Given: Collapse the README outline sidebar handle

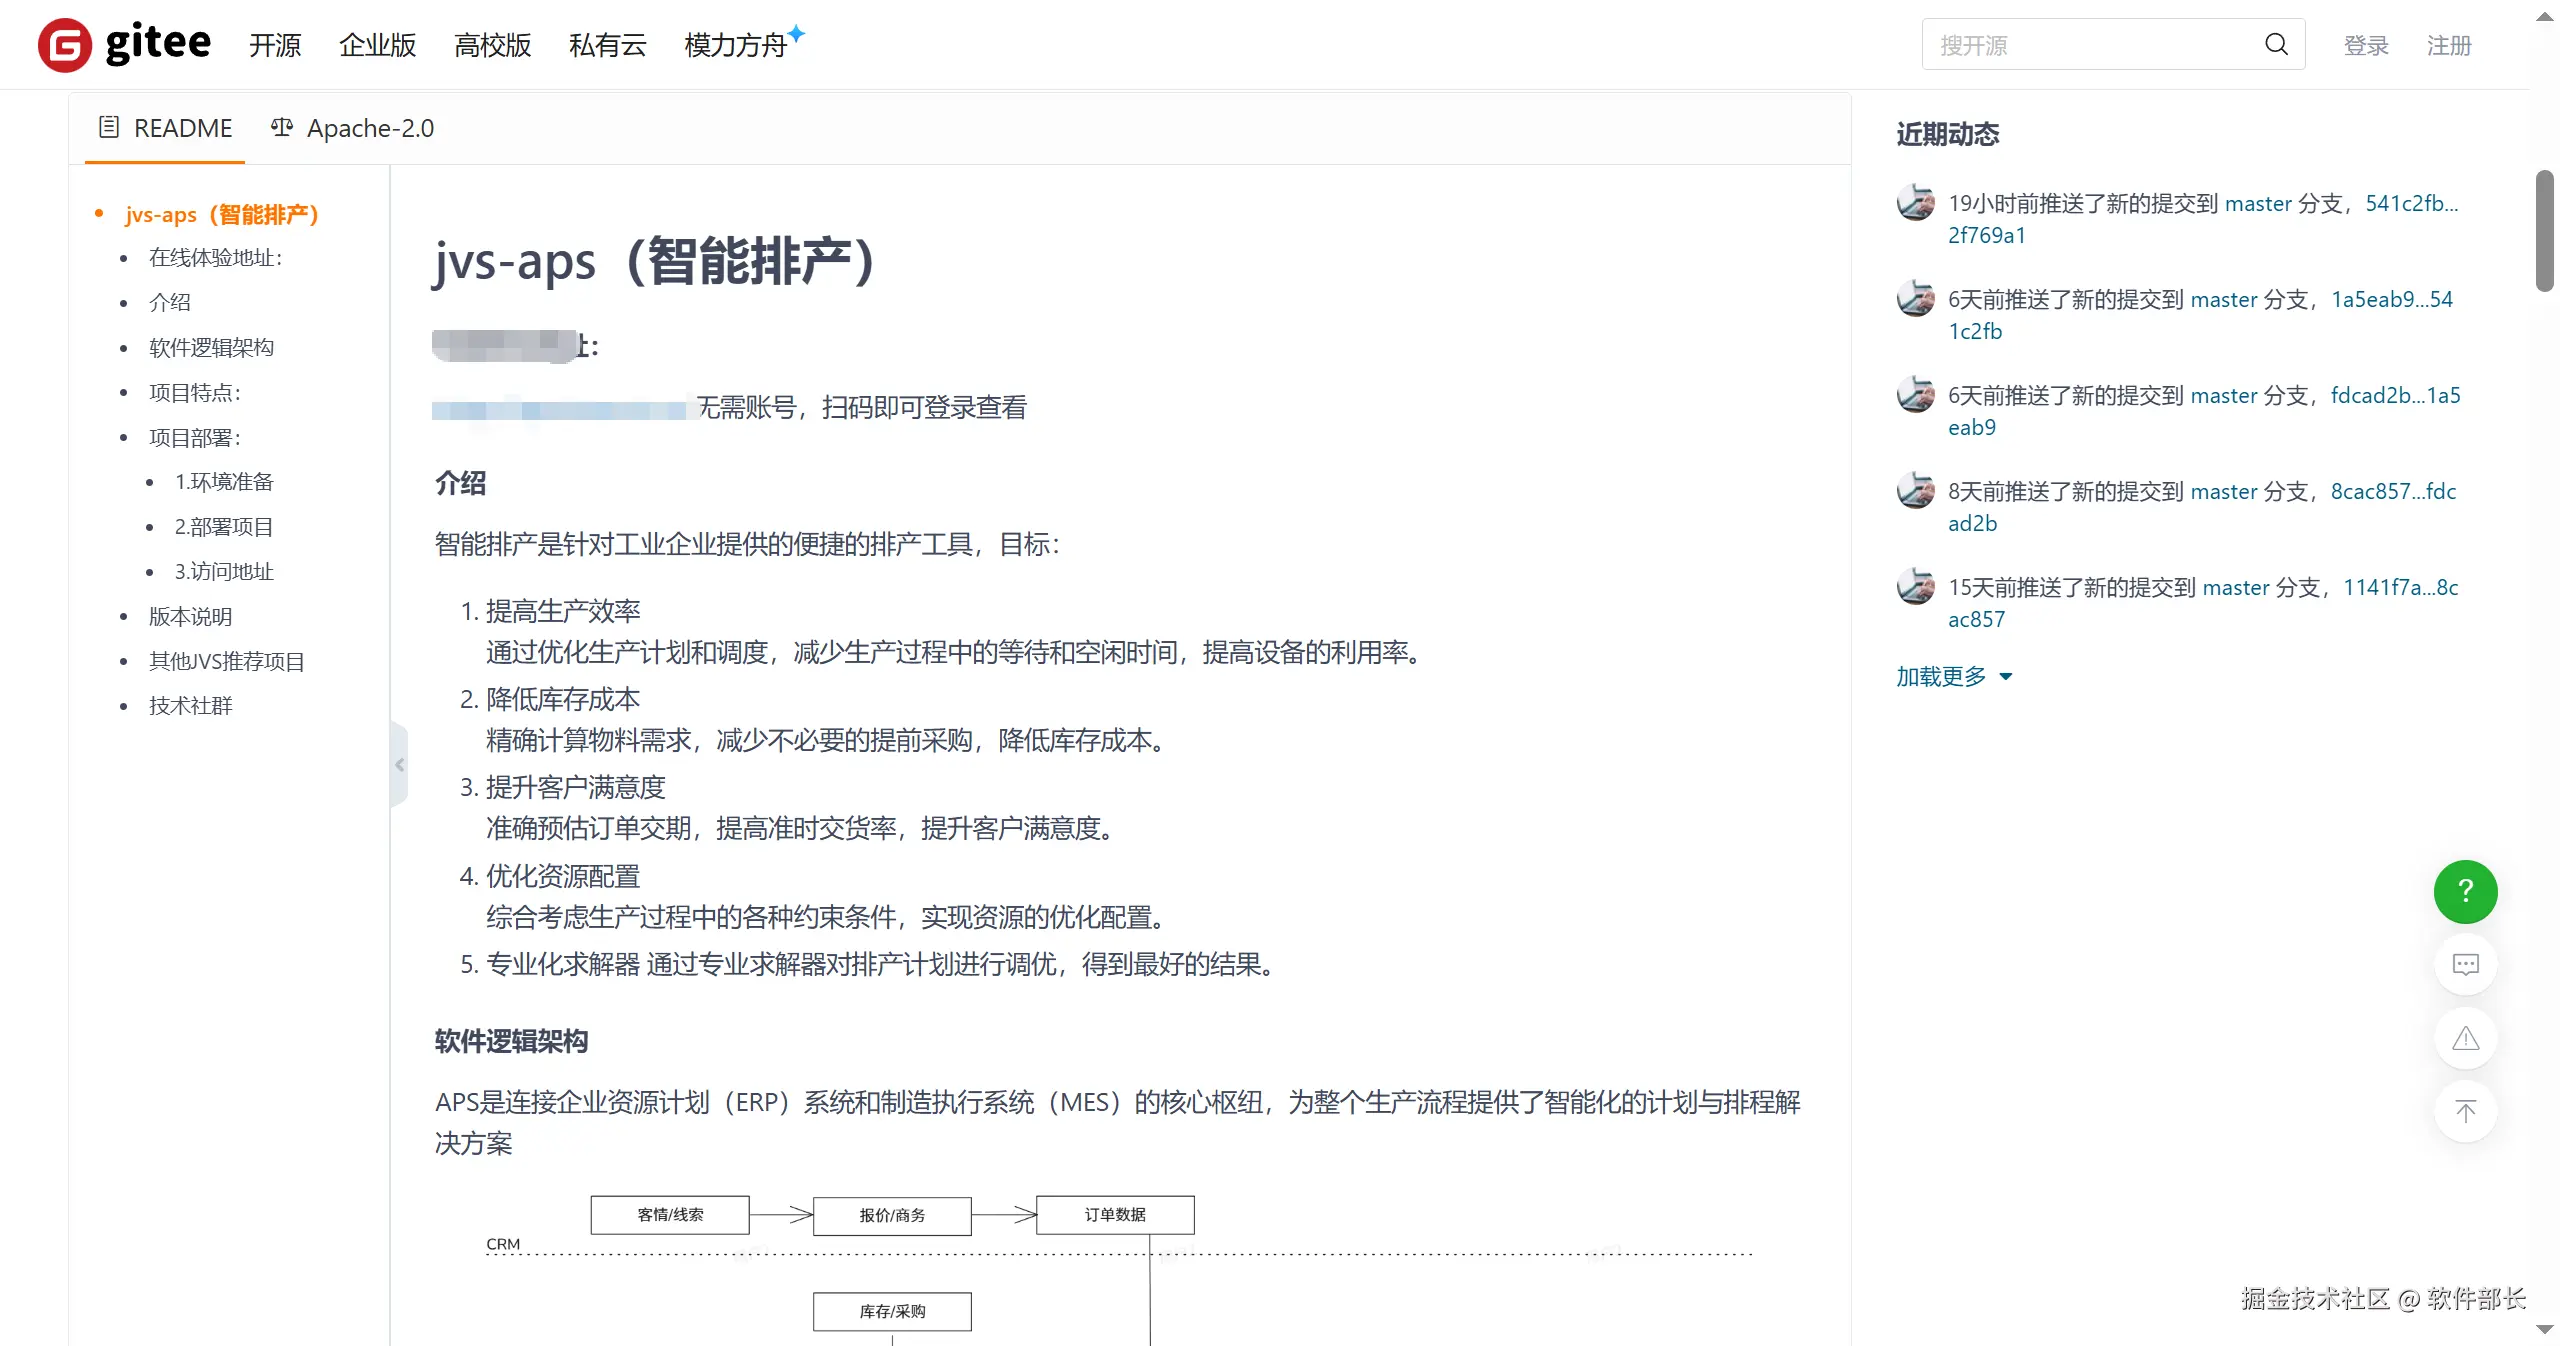Looking at the screenshot, I should point(399,765).
